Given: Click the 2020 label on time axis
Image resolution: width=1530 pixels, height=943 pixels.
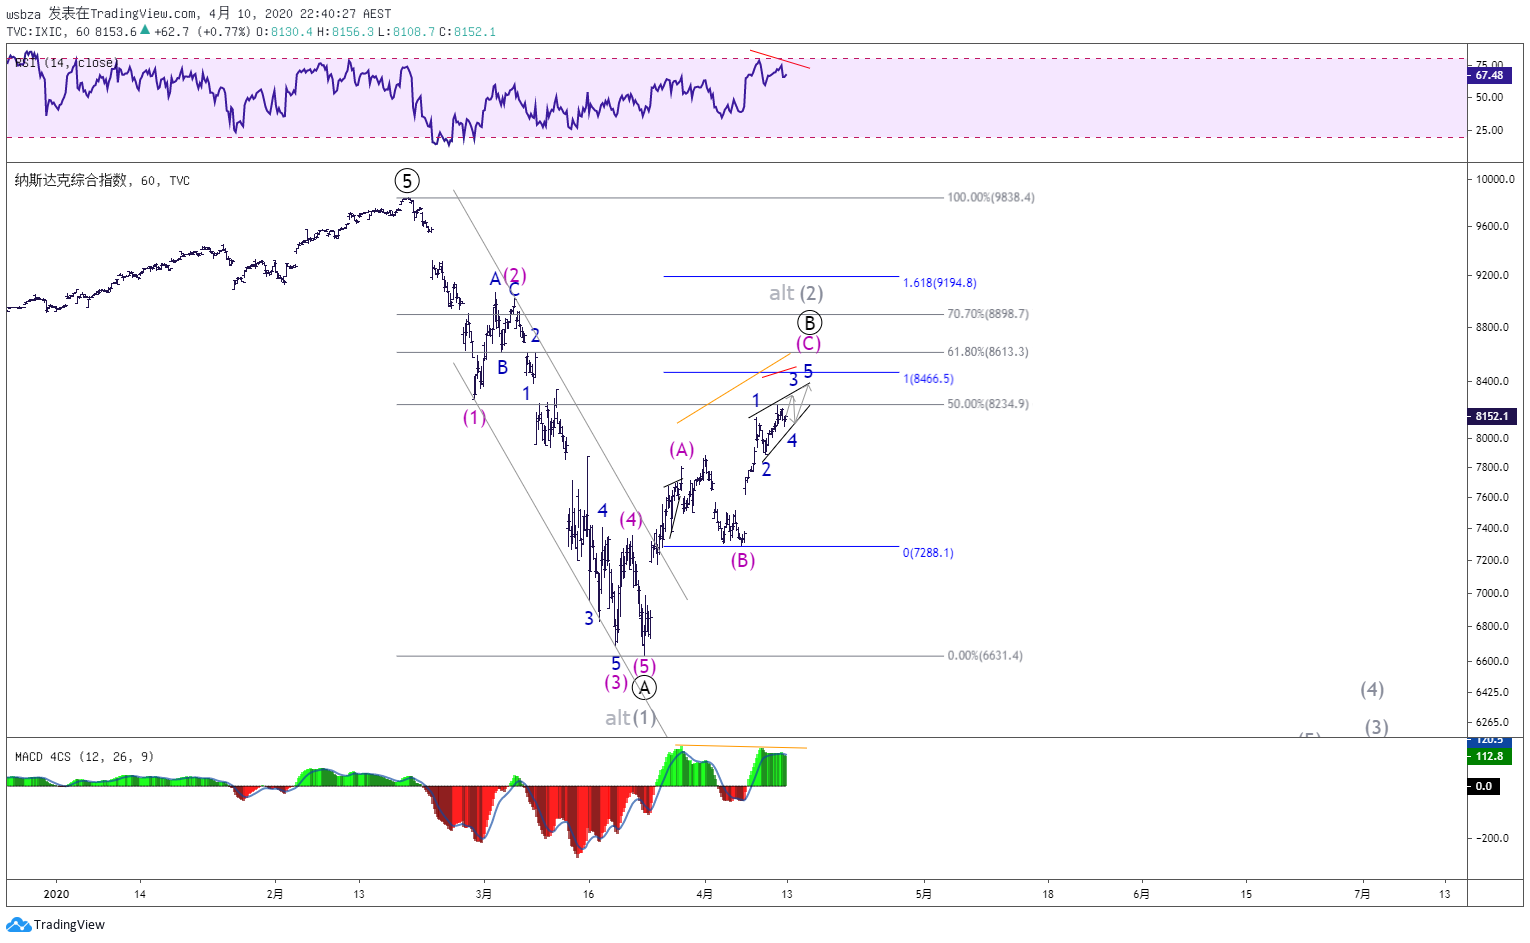Looking at the screenshot, I should click(x=57, y=894).
